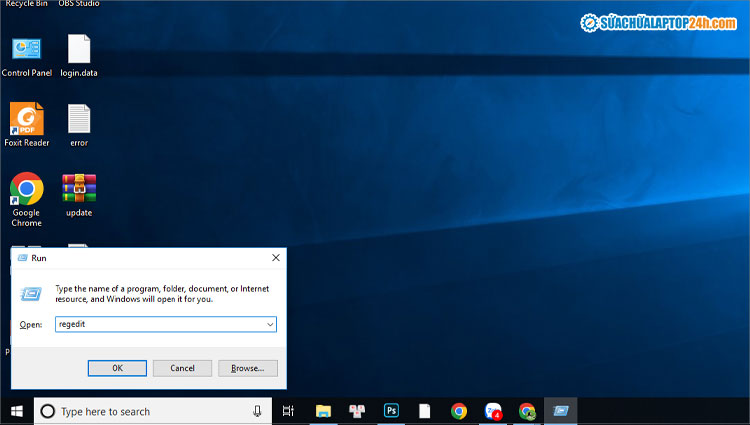Open File Explorer from the taskbar
Image resolution: width=750 pixels, height=425 pixels.
323,411
